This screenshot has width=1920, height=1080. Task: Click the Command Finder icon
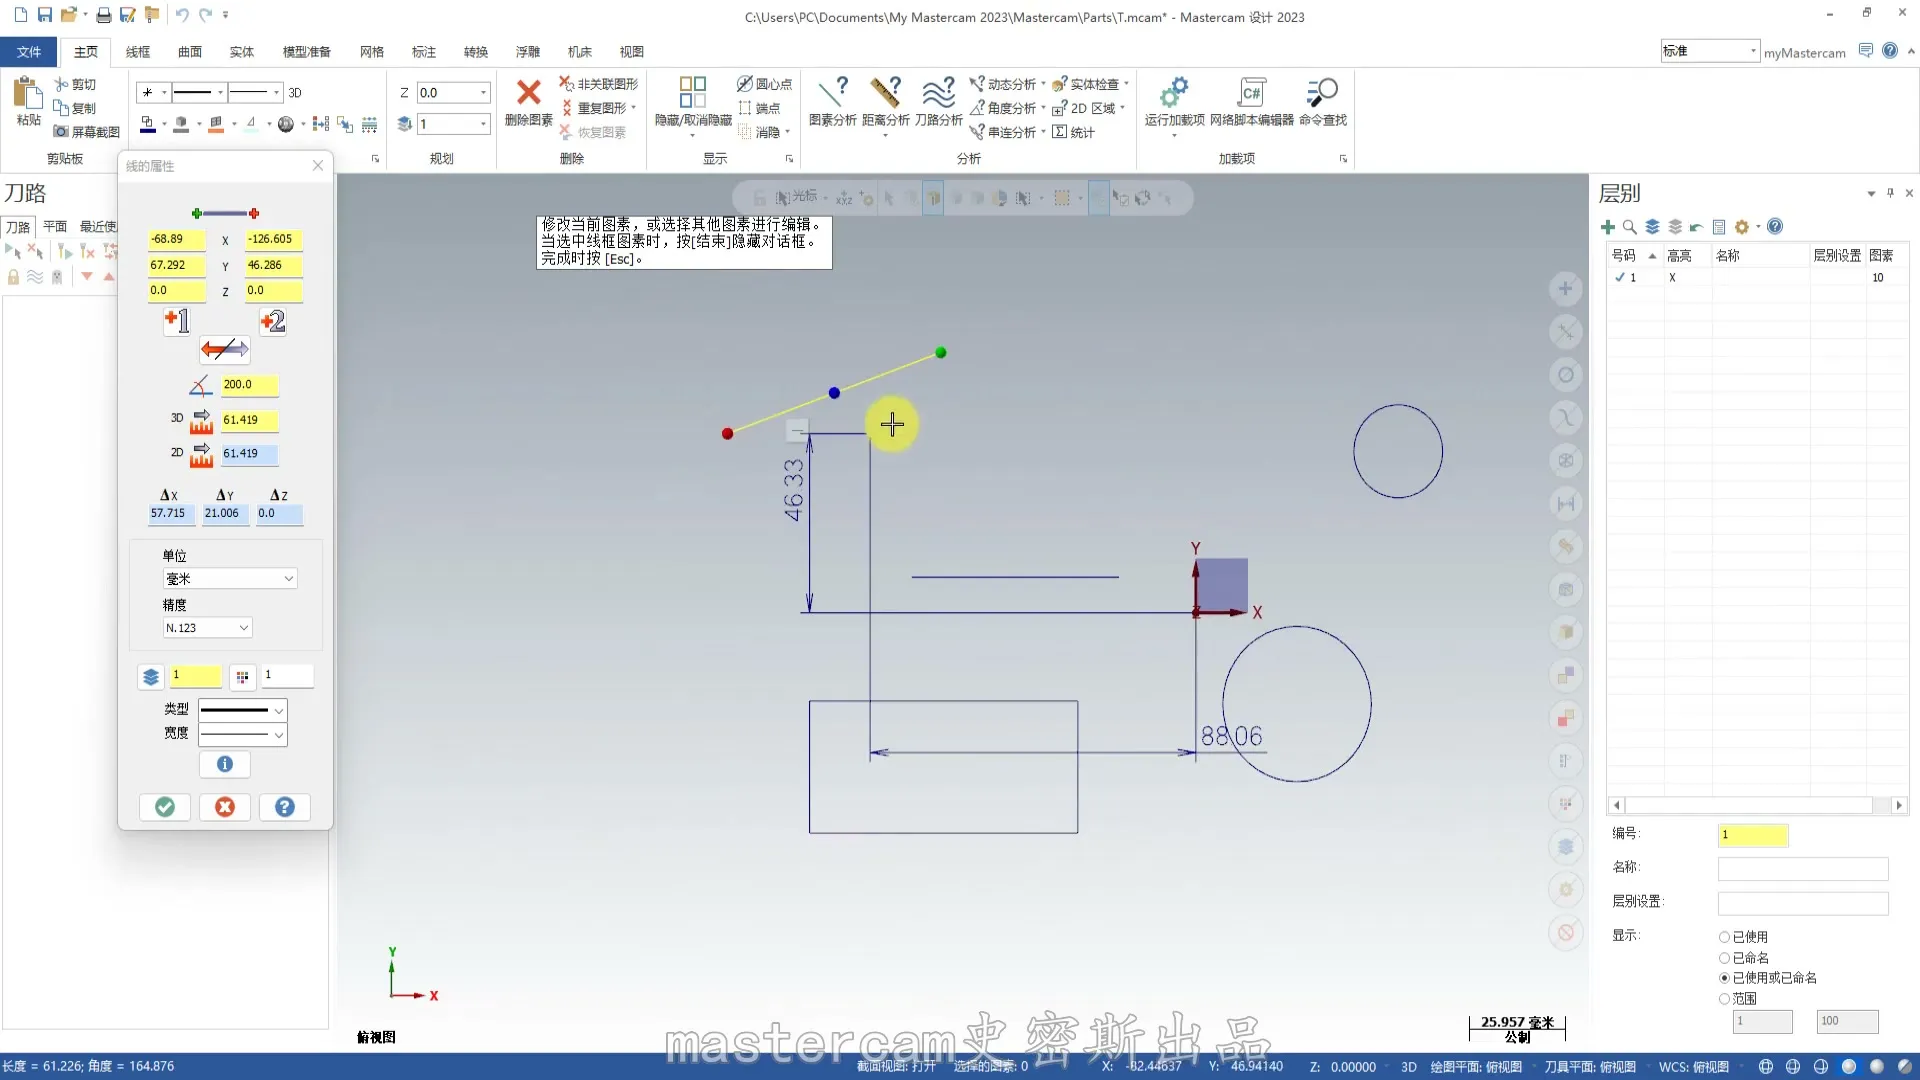[x=1322, y=93]
